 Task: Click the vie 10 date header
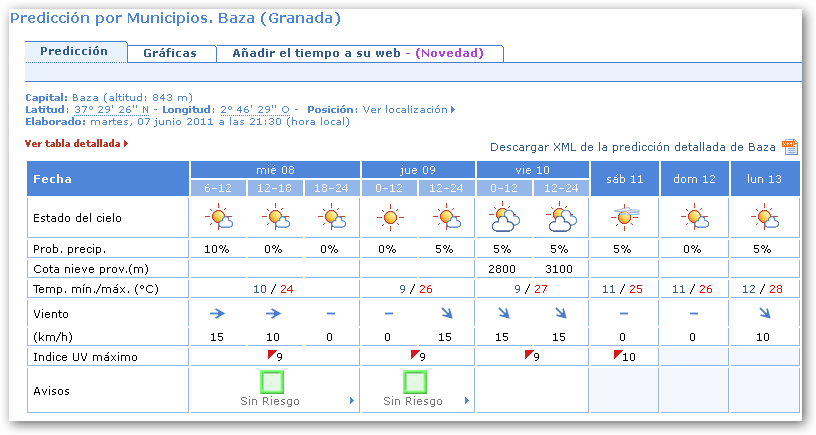coord(532,168)
